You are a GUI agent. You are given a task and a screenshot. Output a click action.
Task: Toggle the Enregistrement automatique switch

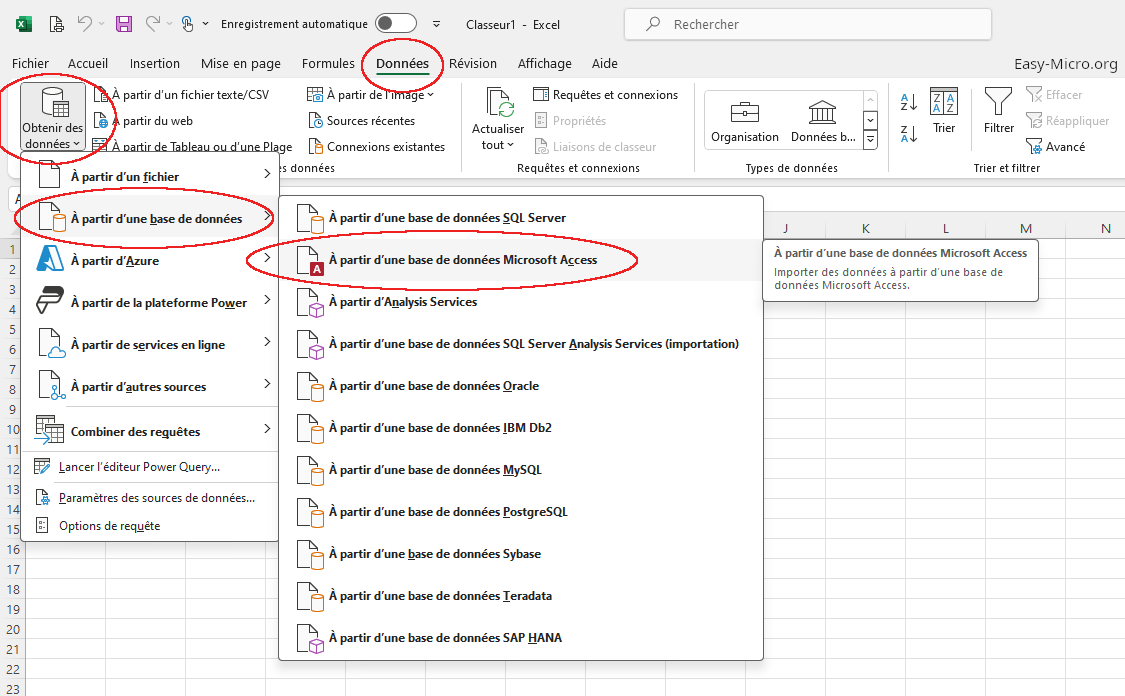pos(396,24)
